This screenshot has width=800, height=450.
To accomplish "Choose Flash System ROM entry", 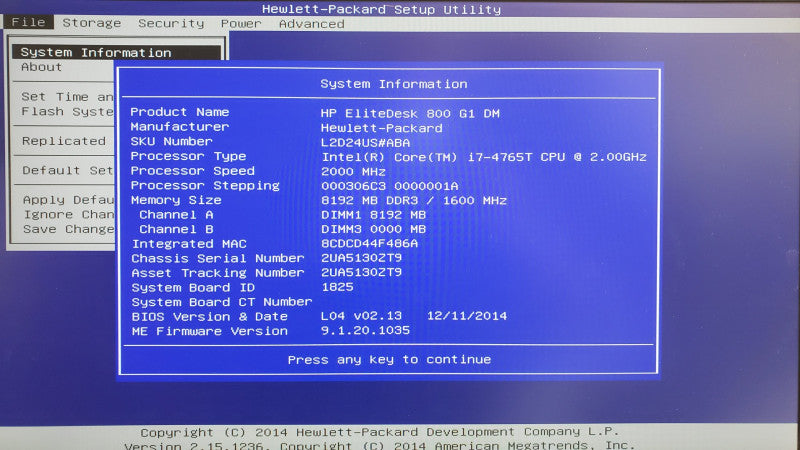I will pos(67,111).
